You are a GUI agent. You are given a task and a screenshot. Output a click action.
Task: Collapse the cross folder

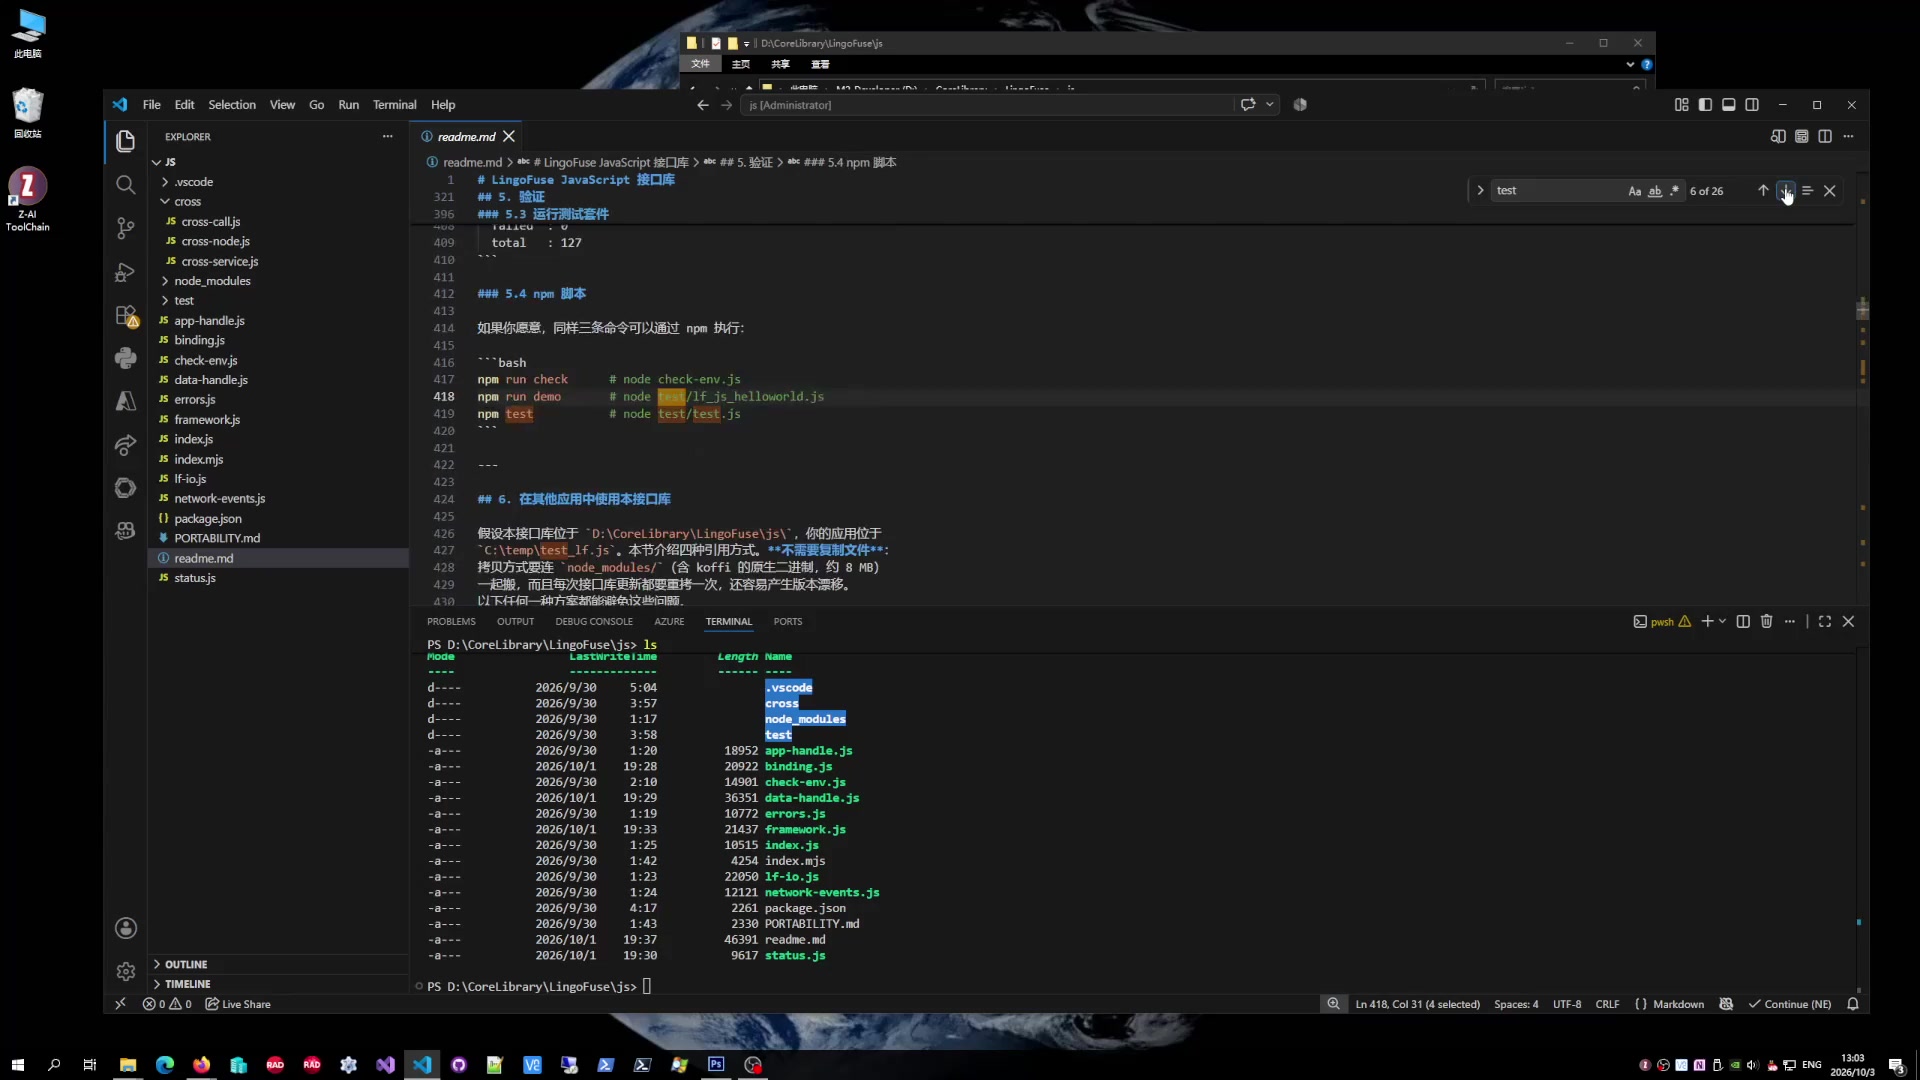pos(187,201)
